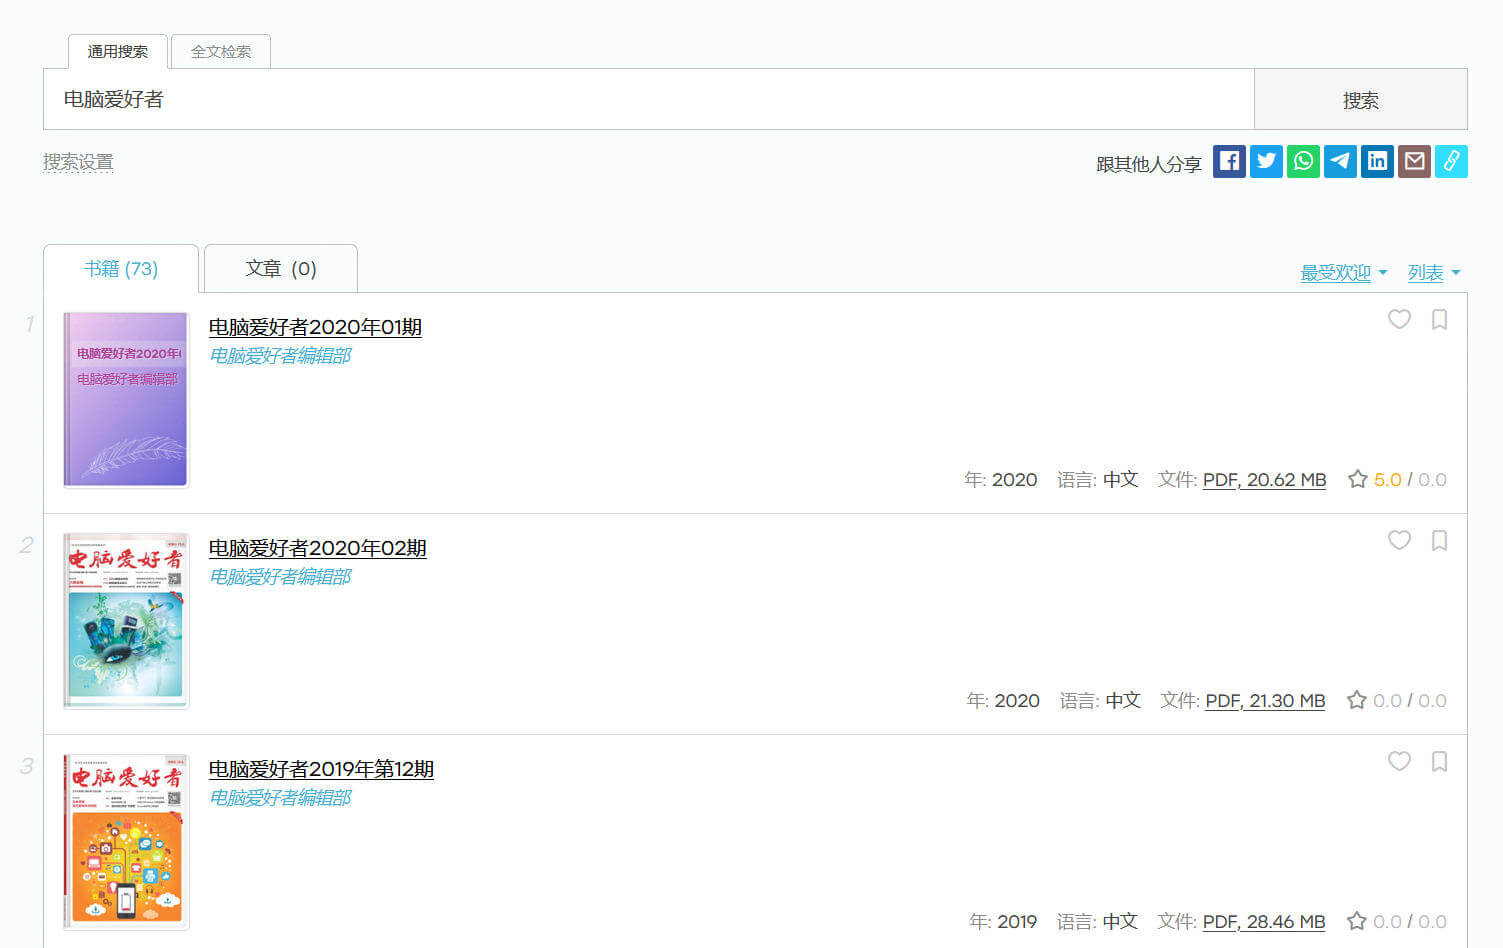This screenshot has width=1503, height=948.
Task: Send results via Telegram
Action: pyautogui.click(x=1340, y=161)
